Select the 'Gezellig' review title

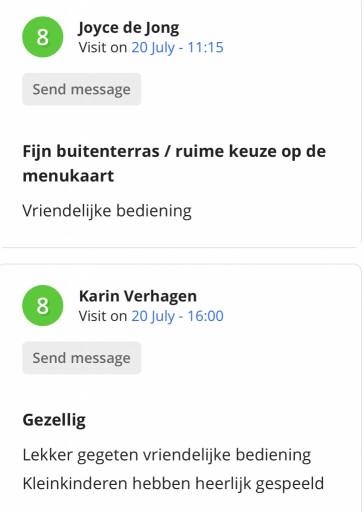coord(54,420)
